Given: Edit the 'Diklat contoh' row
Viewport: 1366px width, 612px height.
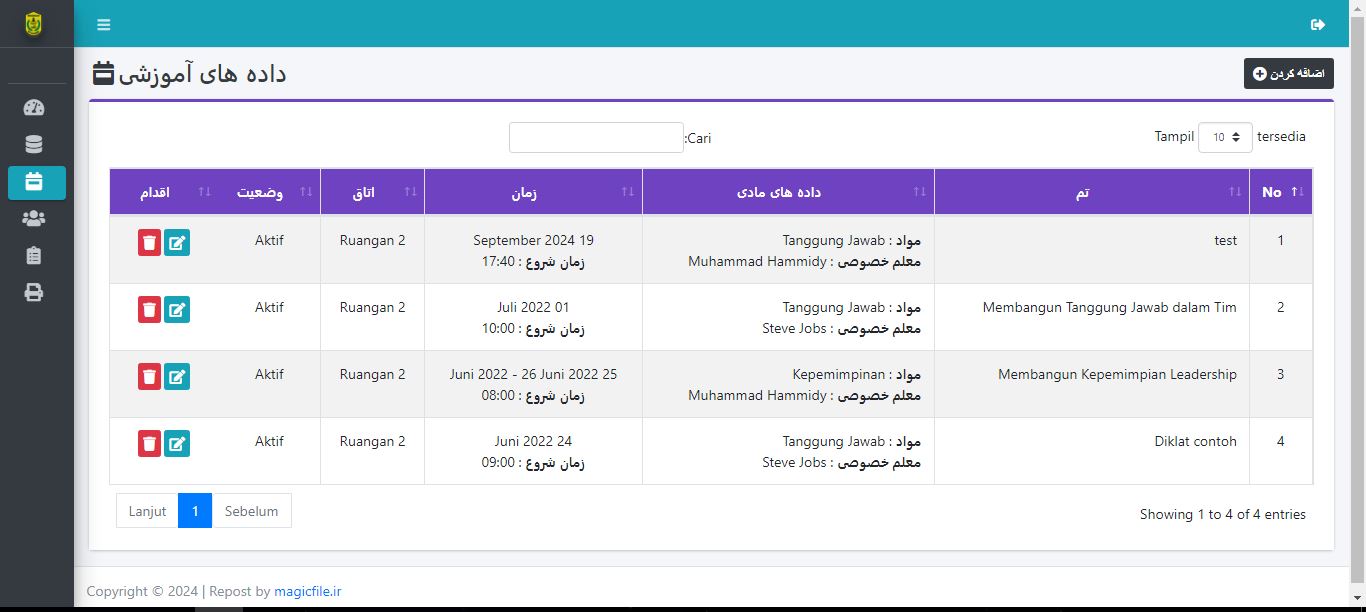Looking at the screenshot, I should pyautogui.click(x=177, y=444).
